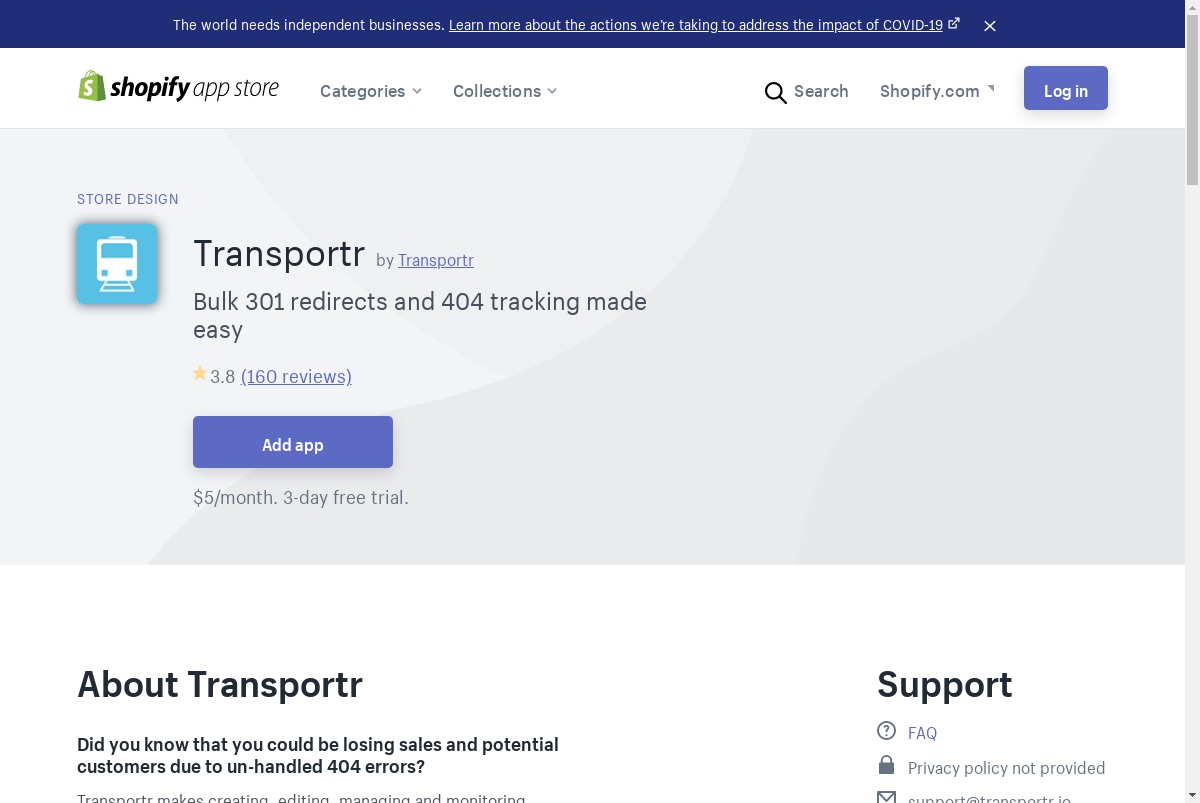Dismiss the COVID-19 banner with X
Image resolution: width=1200 pixels, height=803 pixels.
[x=990, y=26]
